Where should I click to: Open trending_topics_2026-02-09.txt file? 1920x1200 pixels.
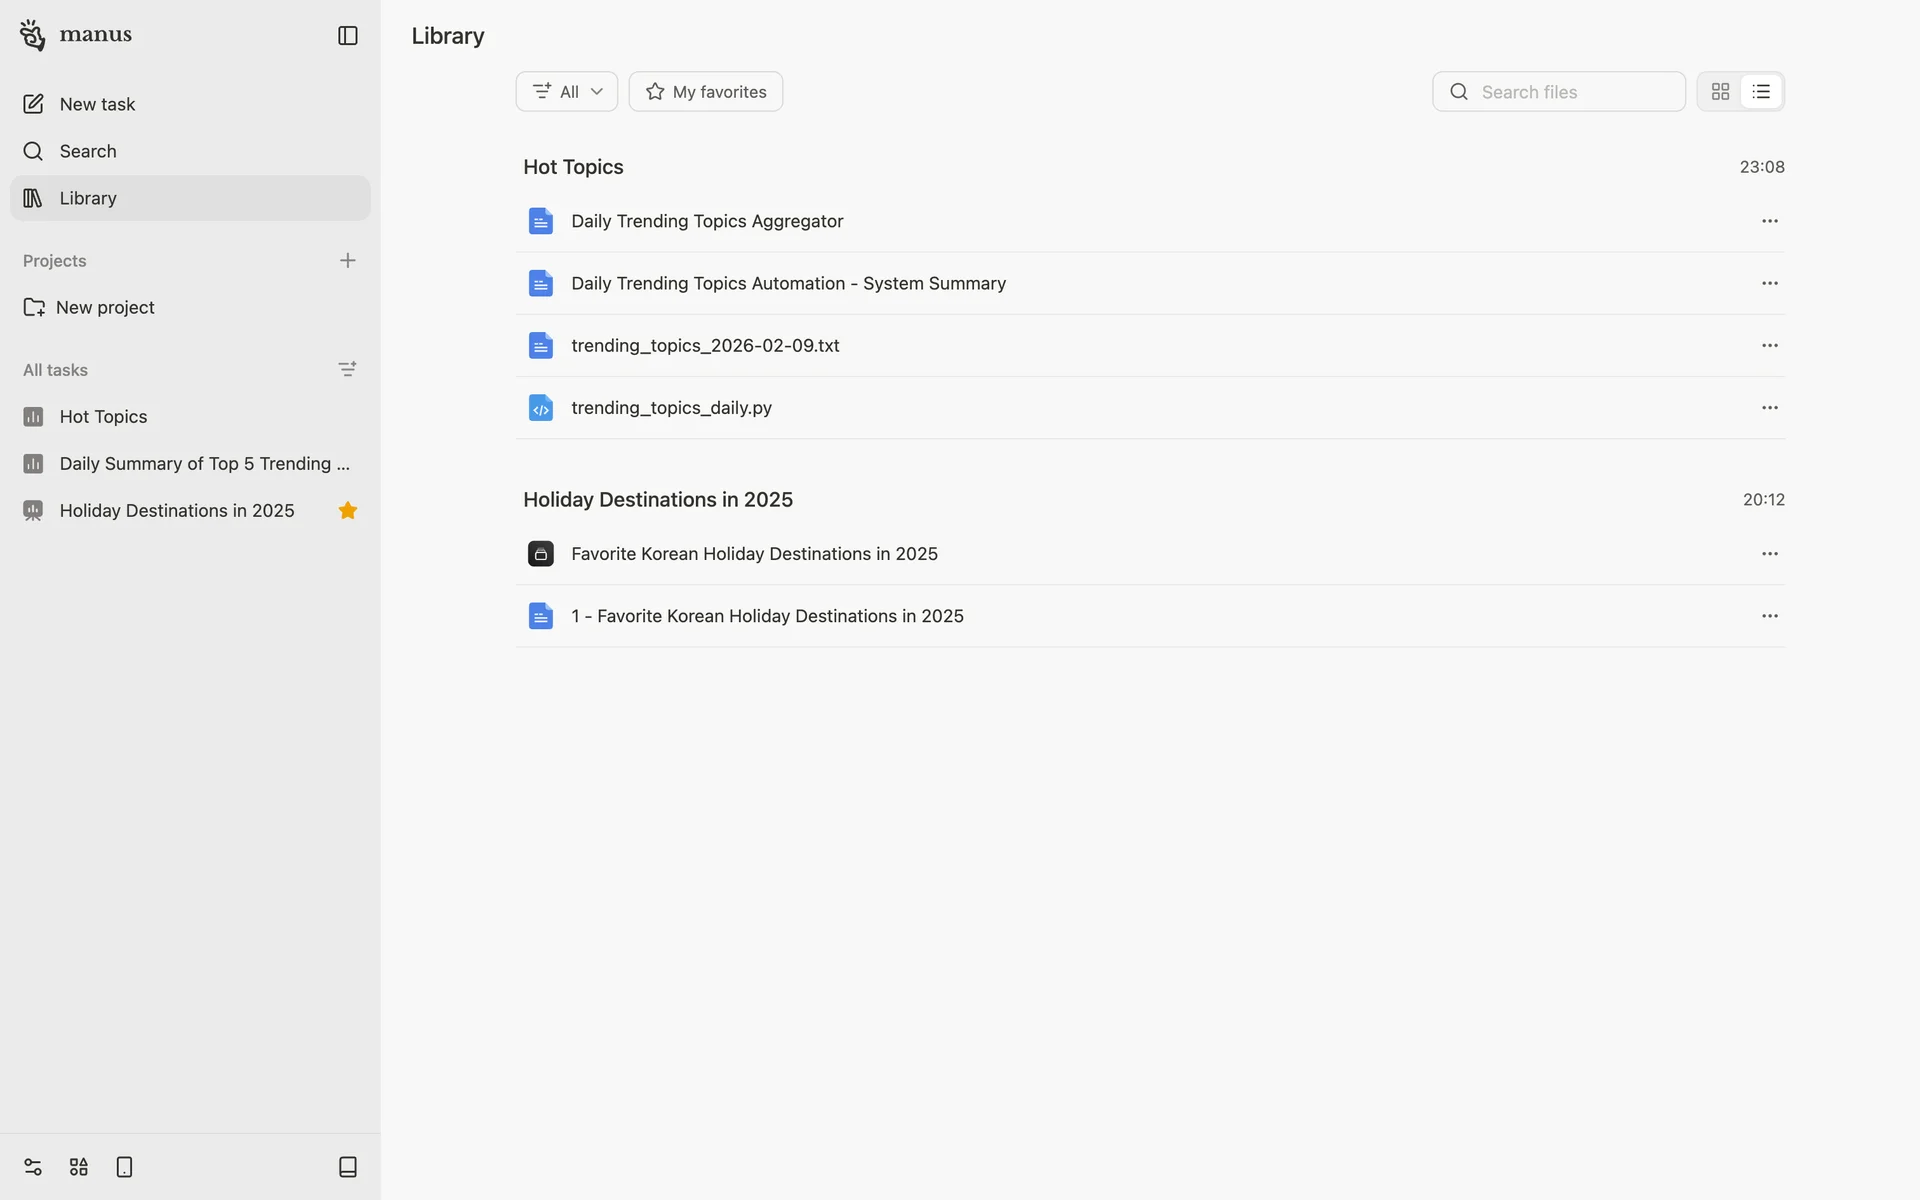705,346
